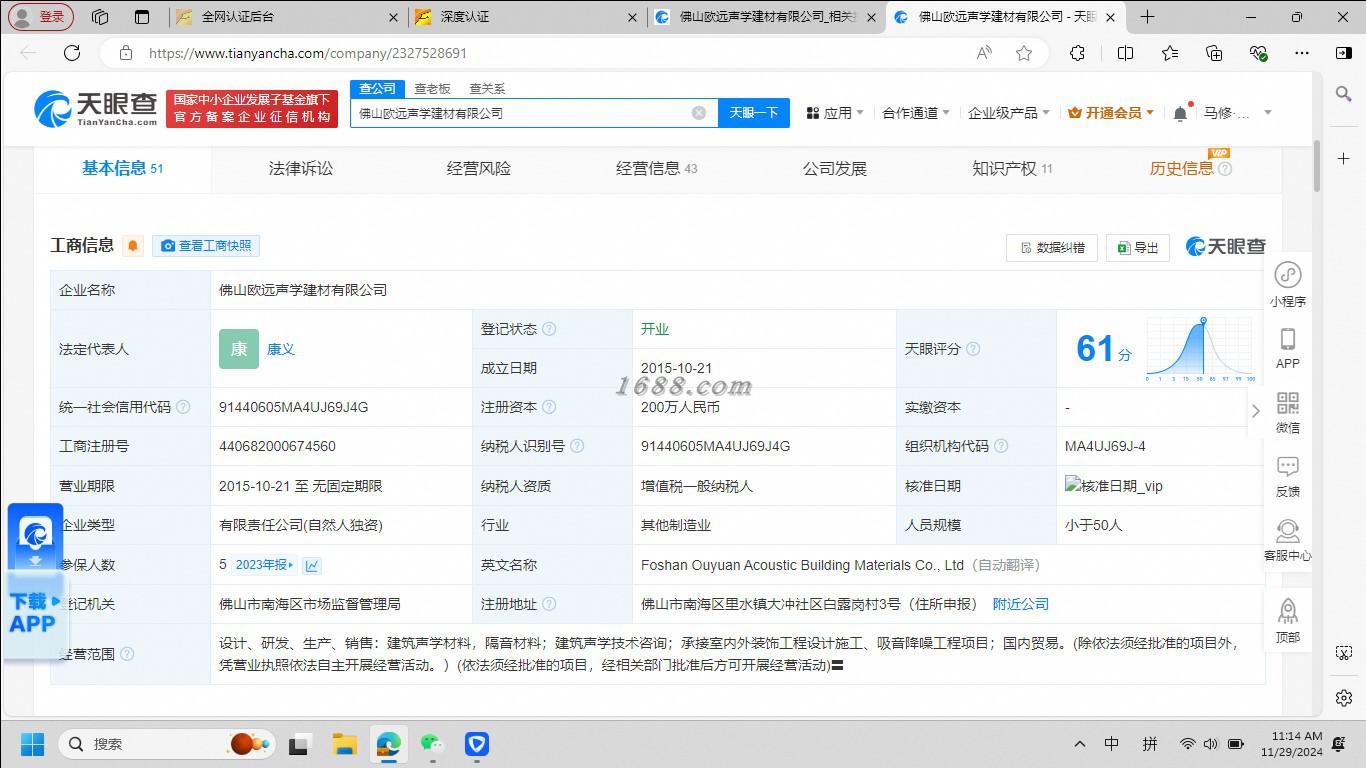Viewport: 1366px width, 768px height.
Task: Expand the 开通会员 dropdown
Action: (x=1111, y=113)
